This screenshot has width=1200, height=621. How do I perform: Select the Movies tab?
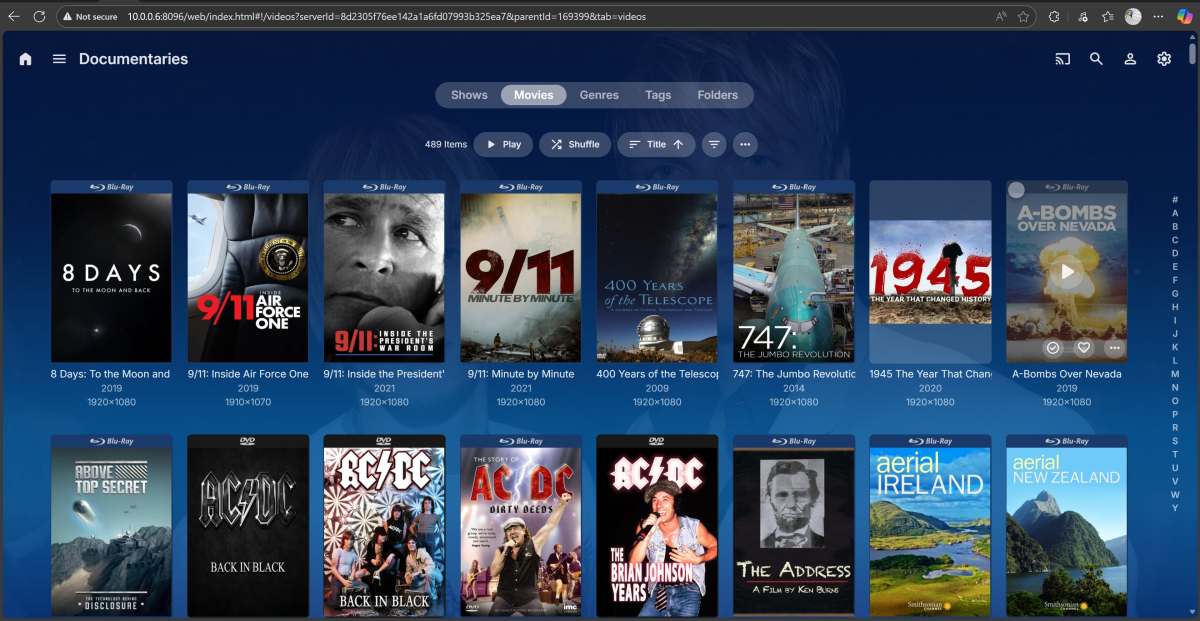point(534,95)
